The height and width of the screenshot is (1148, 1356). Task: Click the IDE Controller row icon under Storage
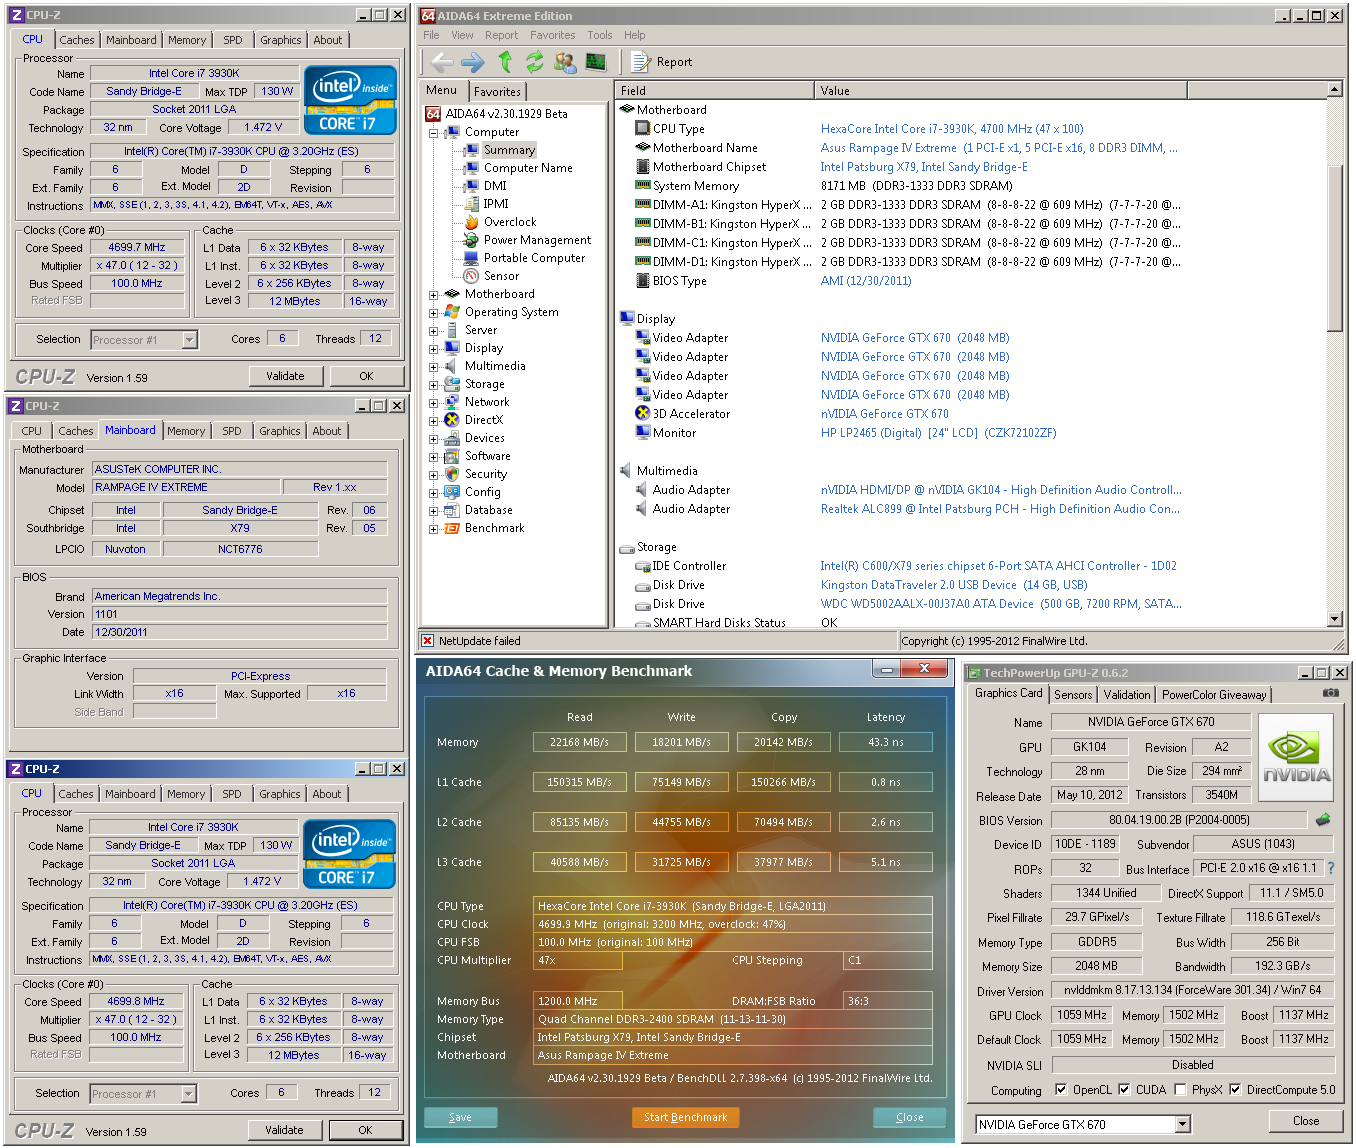point(643,566)
